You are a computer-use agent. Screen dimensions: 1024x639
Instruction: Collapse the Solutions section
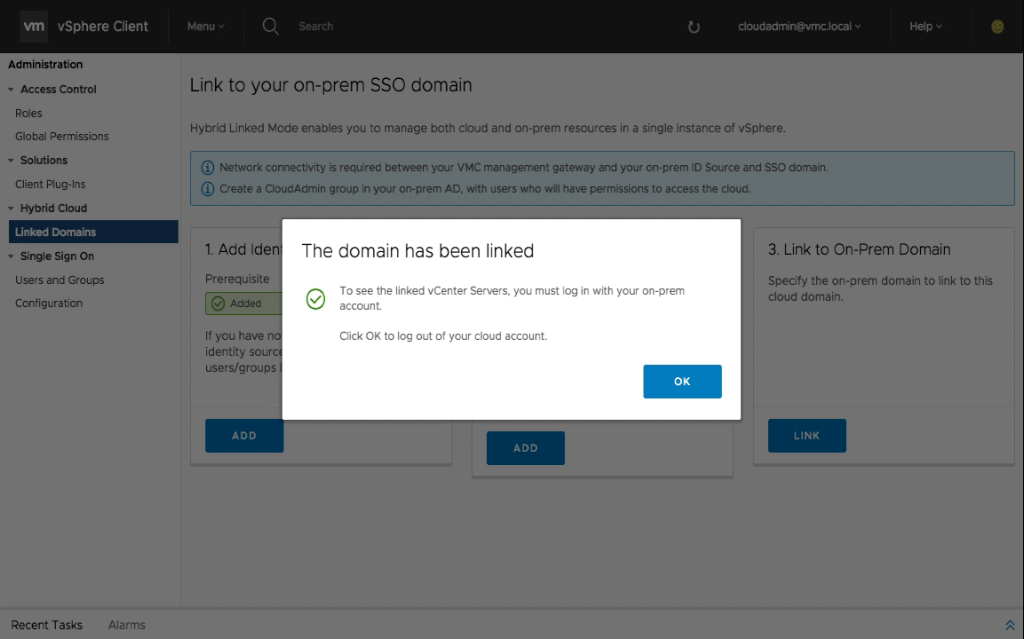coord(10,160)
